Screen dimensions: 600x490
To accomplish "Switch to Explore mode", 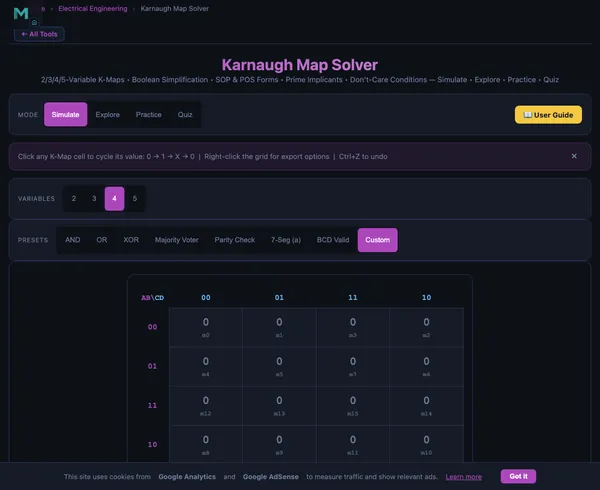I will 108,114.
